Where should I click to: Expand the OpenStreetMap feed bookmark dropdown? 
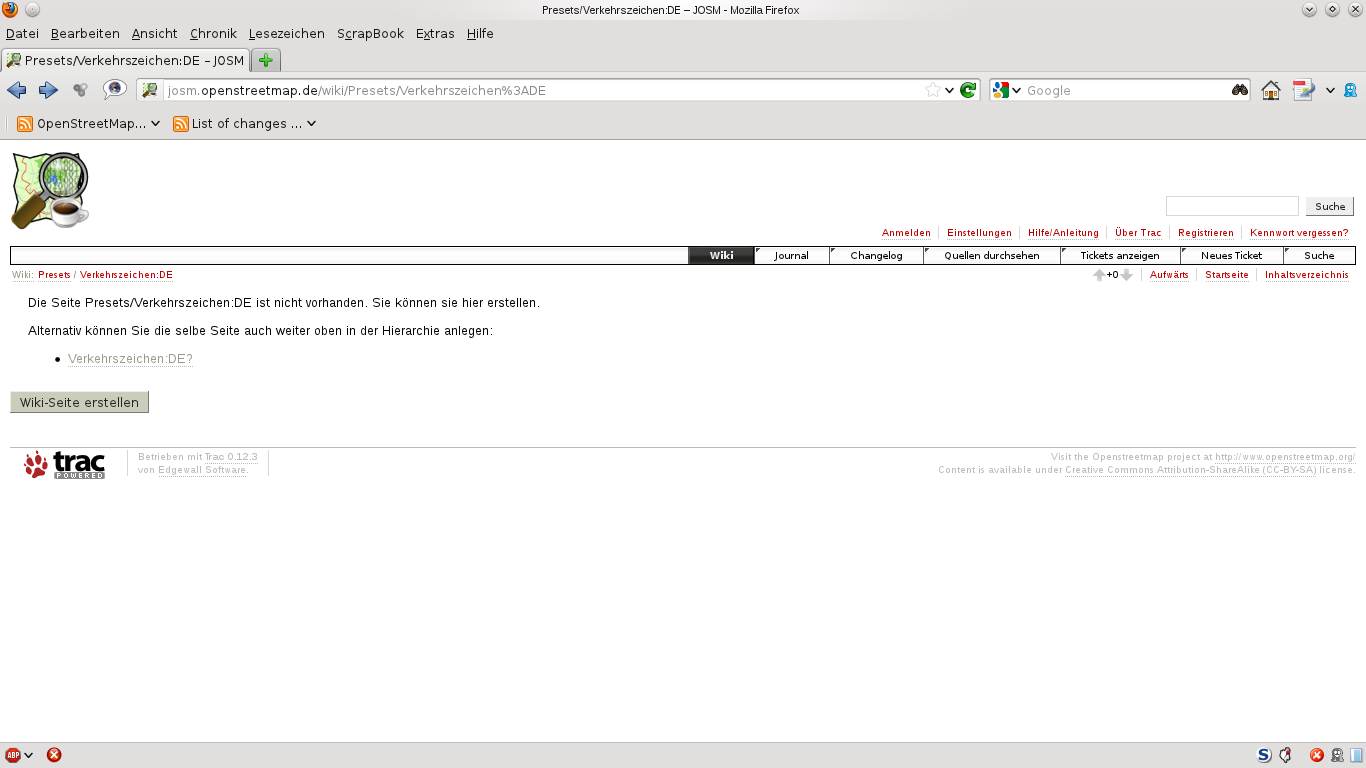tap(155, 124)
